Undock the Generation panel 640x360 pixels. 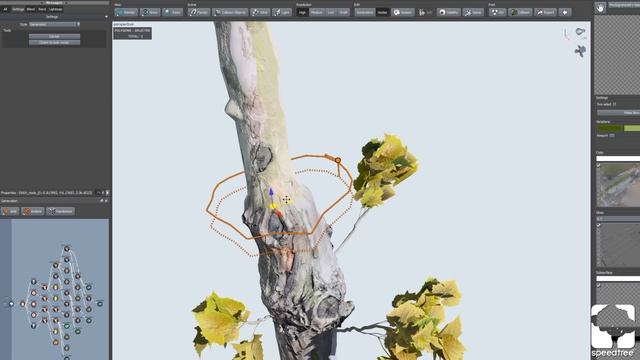pos(102,201)
